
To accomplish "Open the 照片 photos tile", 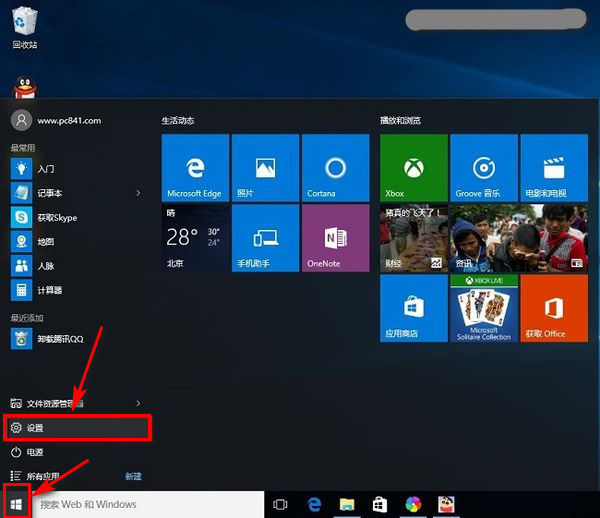I will 265,168.
